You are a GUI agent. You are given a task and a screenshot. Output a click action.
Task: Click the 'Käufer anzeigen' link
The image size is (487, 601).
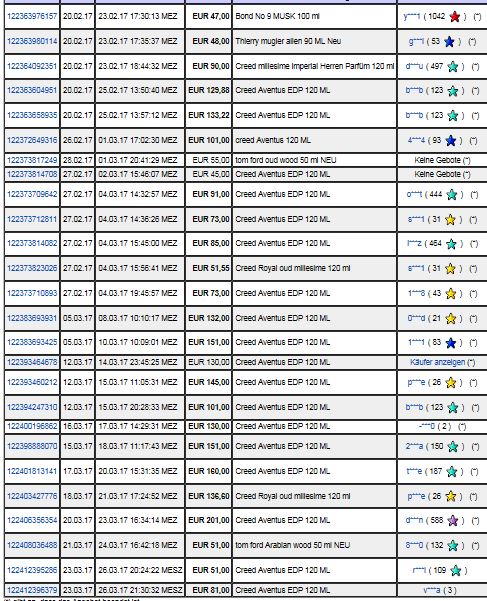point(437,362)
